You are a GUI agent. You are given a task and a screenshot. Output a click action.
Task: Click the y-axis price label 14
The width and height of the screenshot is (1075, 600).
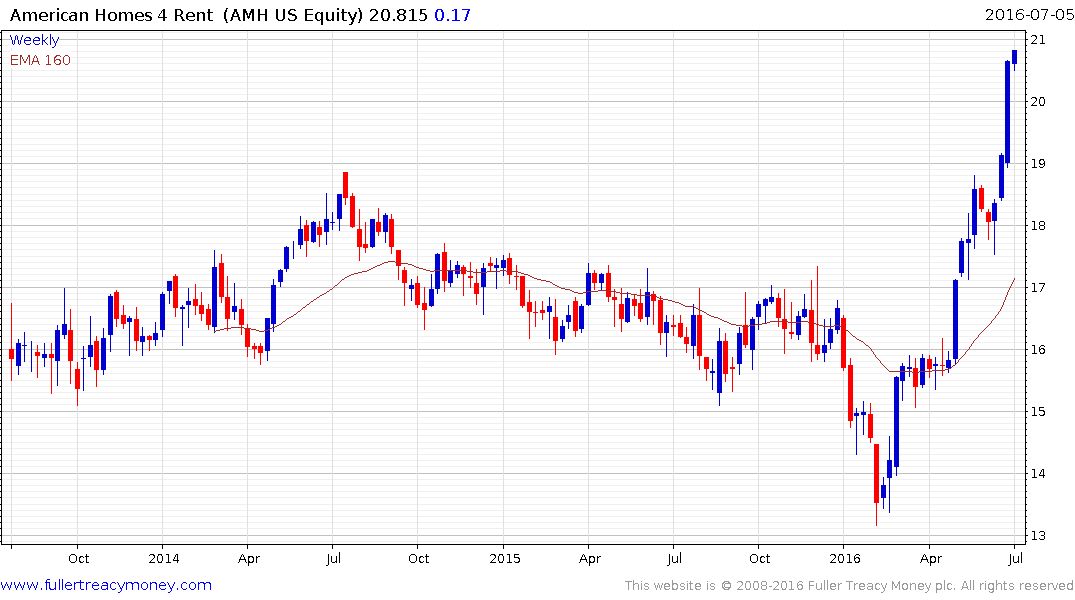[1038, 473]
